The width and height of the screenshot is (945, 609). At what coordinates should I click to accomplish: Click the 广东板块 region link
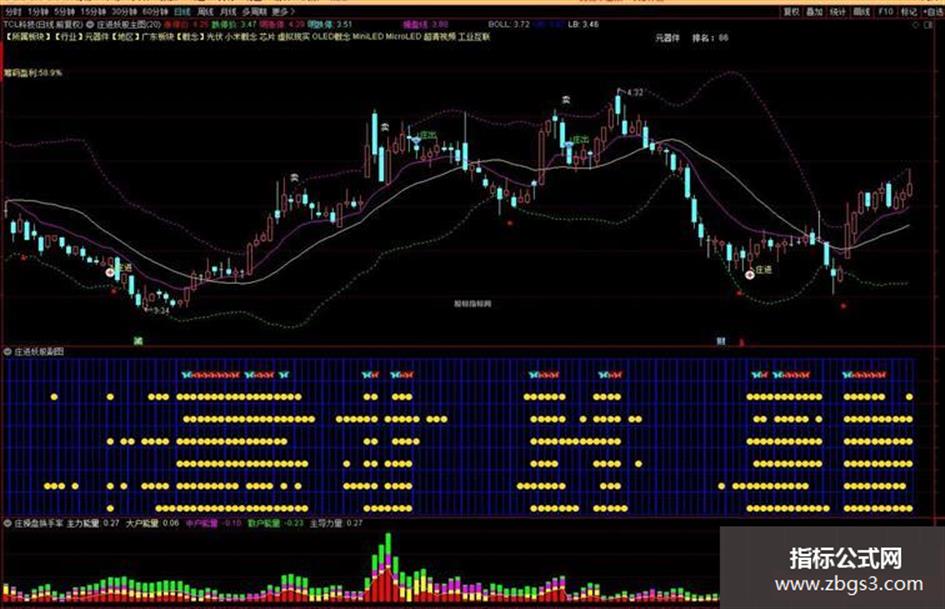coord(158,37)
